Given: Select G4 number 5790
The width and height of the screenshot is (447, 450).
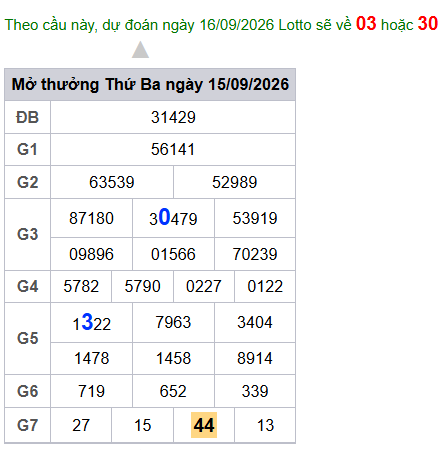Looking at the screenshot, I should pyautogui.click(x=143, y=286).
